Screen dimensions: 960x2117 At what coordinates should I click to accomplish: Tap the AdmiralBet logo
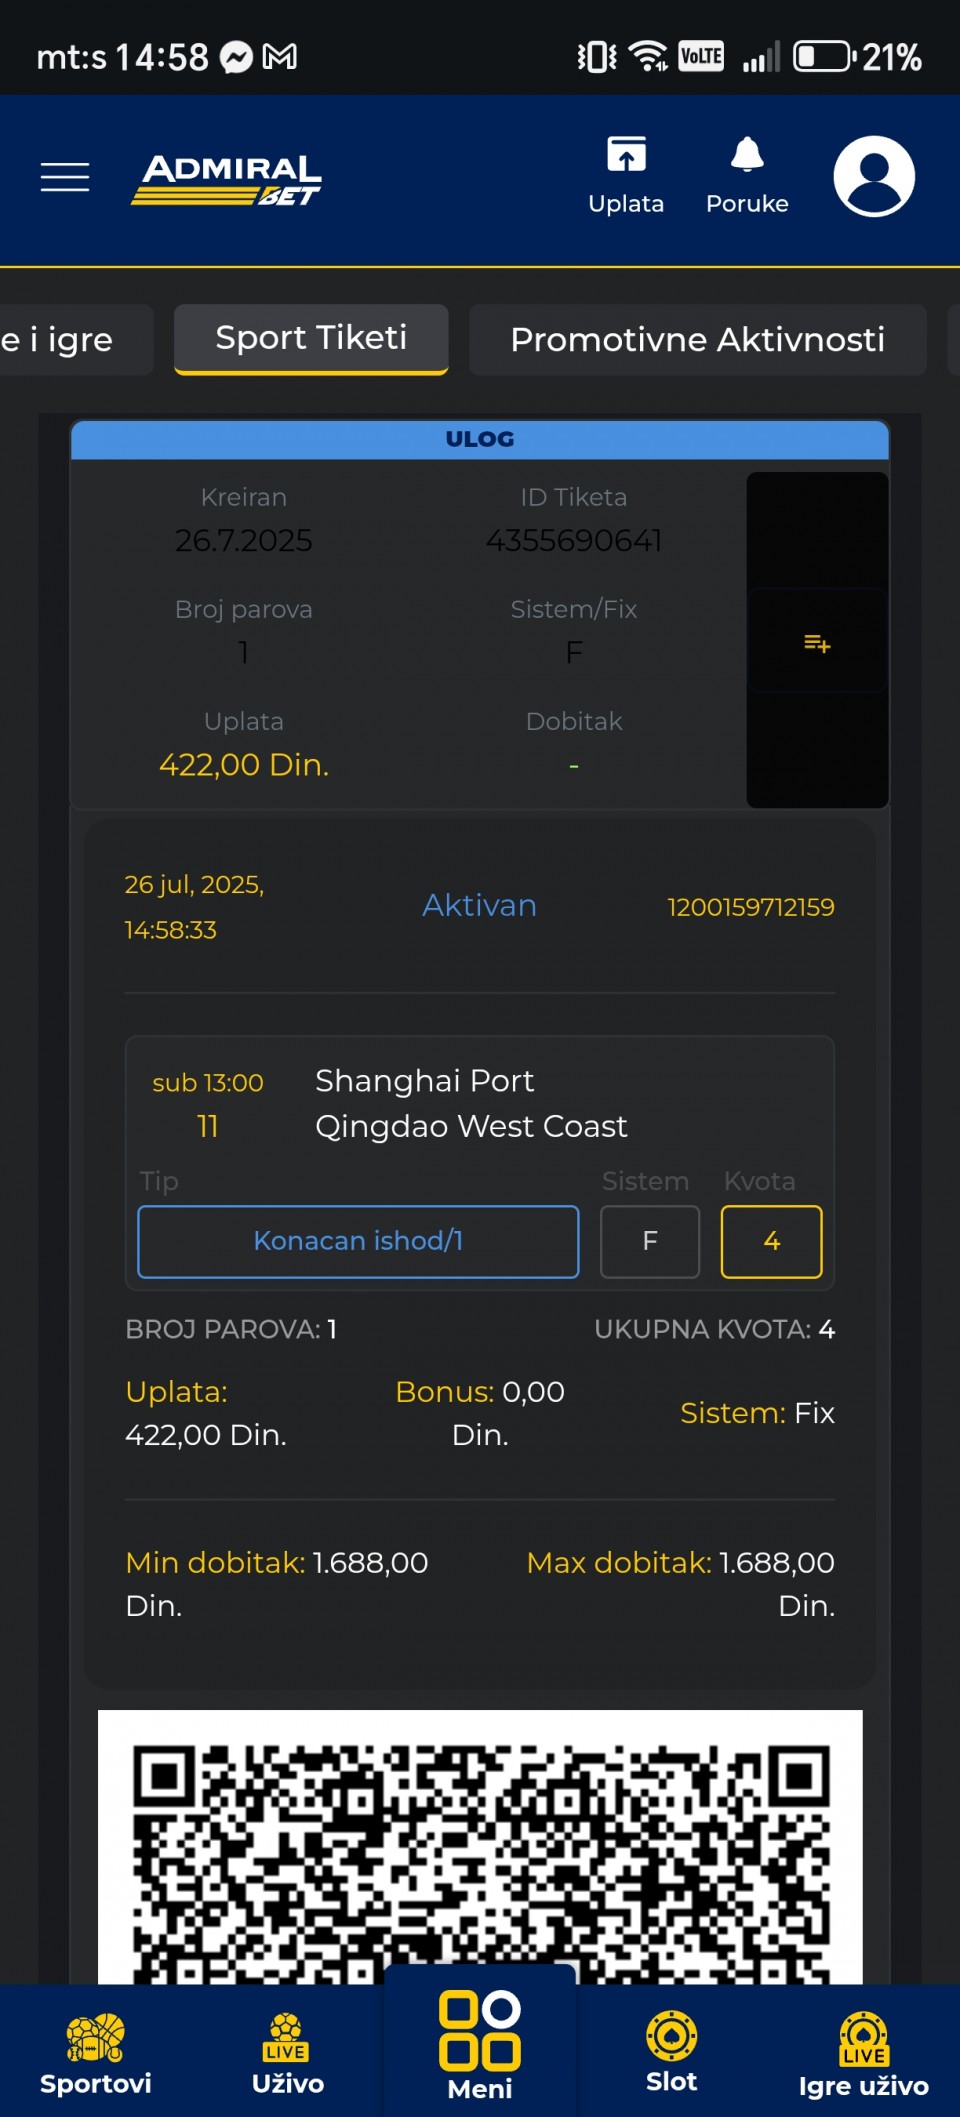tap(227, 180)
